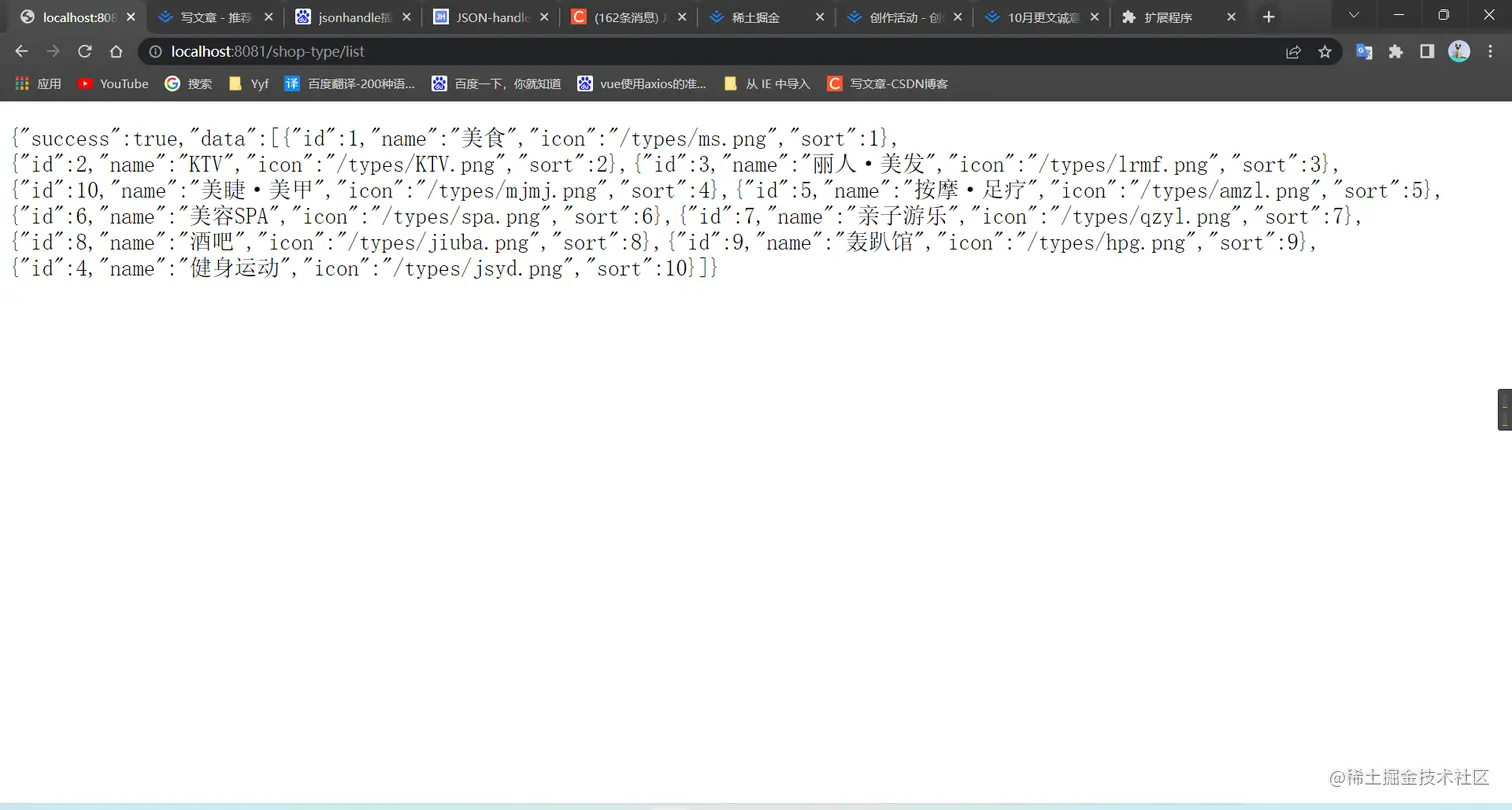Viewport: 1512px width, 810px height.
Task: Open the Chrome three-dot menu
Action: pos(1490,52)
